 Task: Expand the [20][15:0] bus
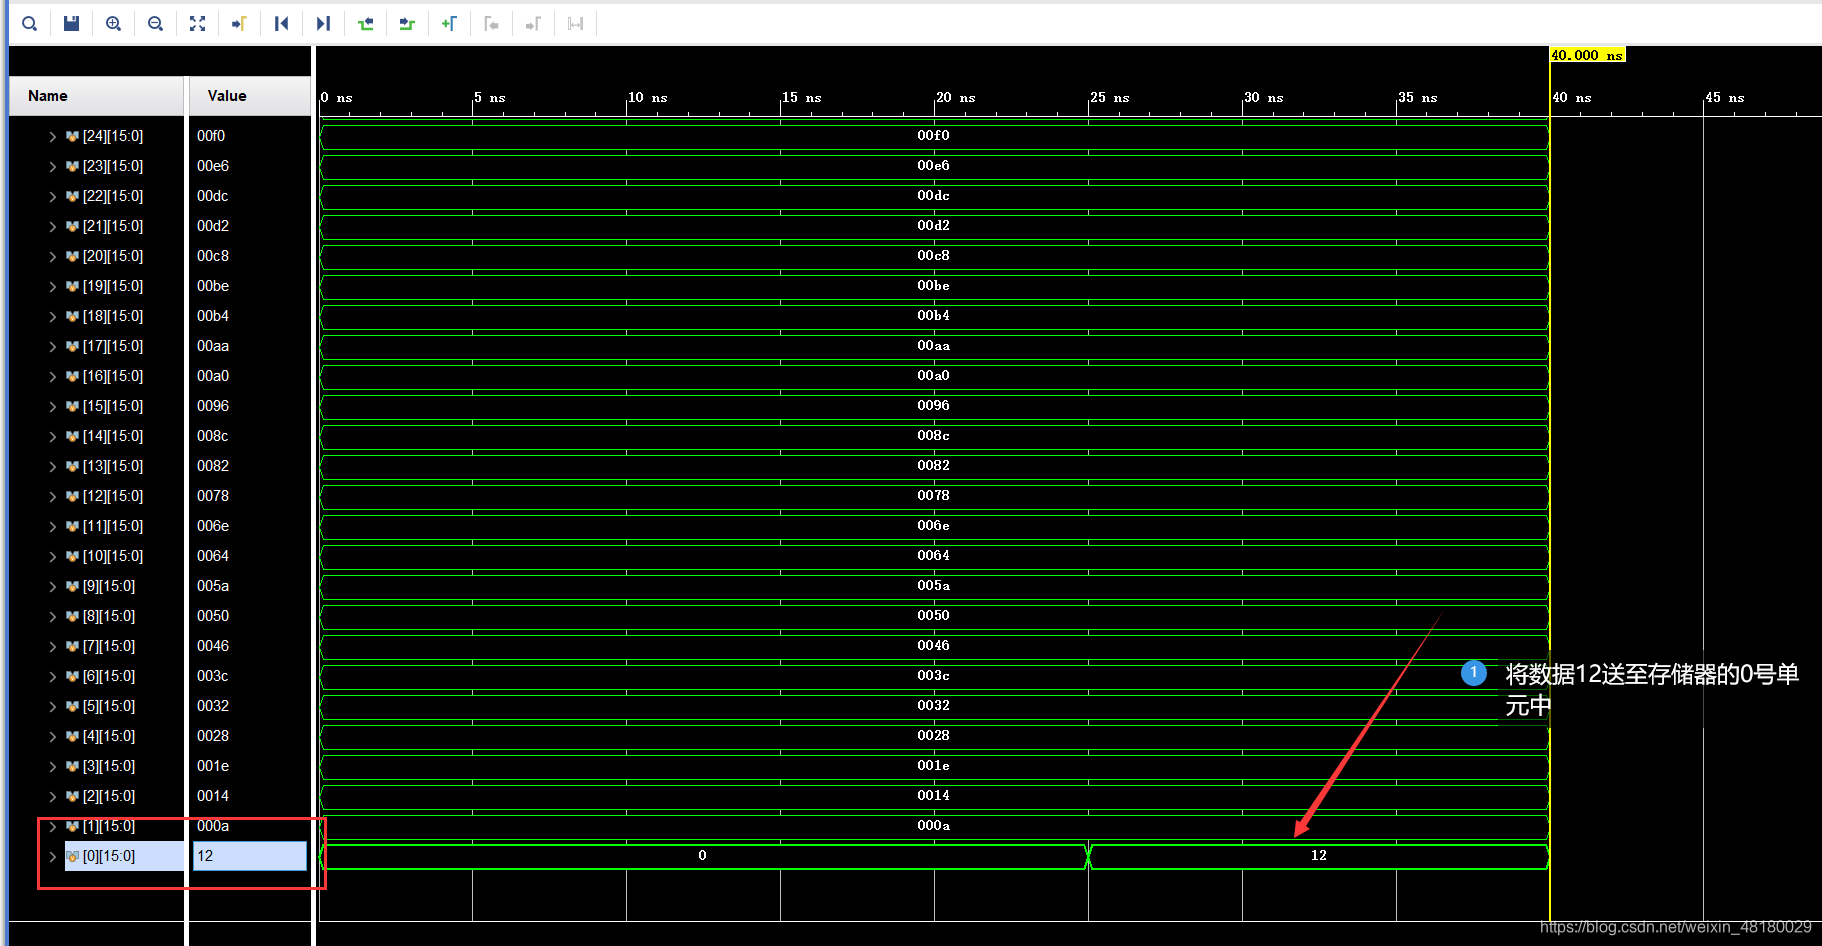pos(53,256)
